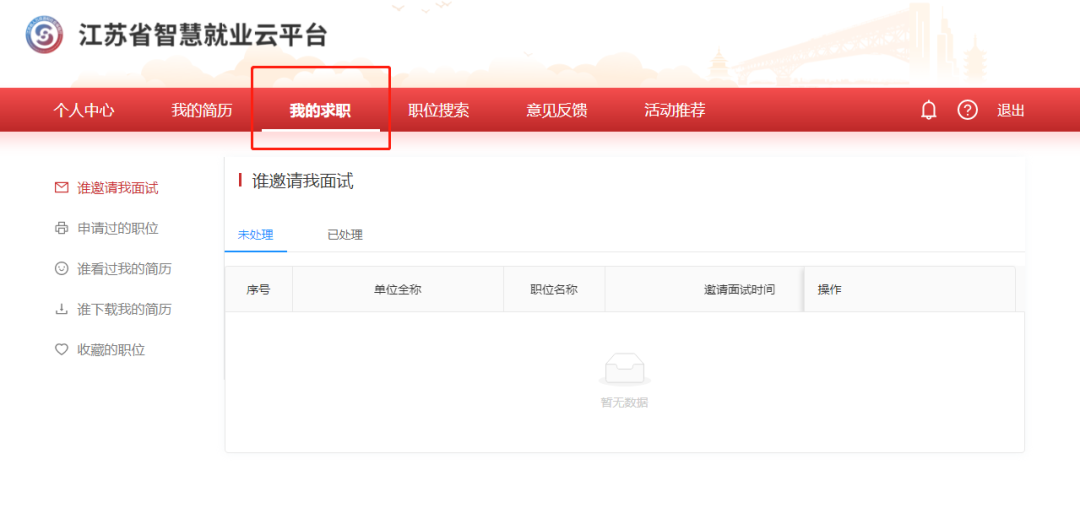Go to 个人中心 in the navigation bar
Image resolution: width=1080 pixels, height=508 pixels.
(x=84, y=110)
